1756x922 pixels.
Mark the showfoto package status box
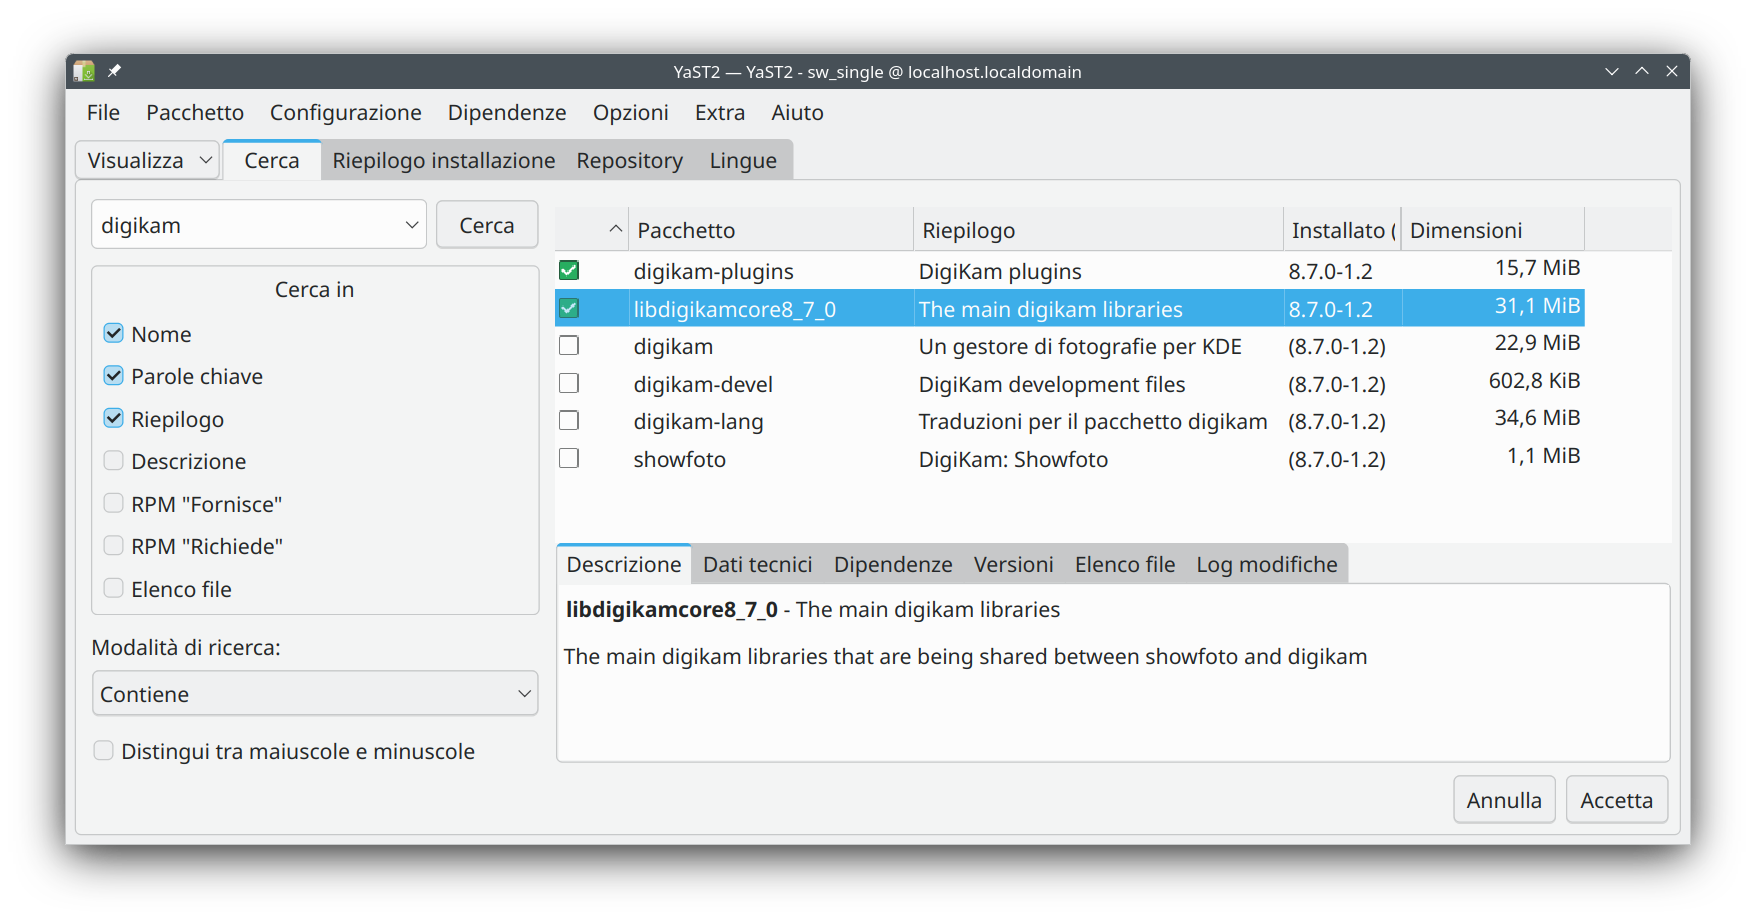point(569,458)
